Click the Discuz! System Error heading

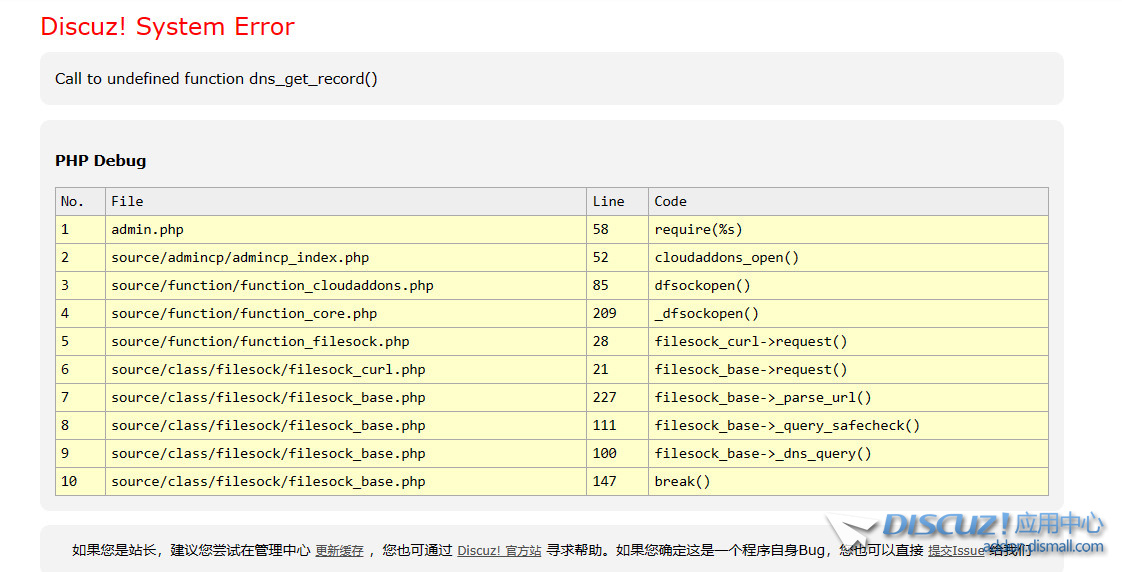(x=167, y=27)
